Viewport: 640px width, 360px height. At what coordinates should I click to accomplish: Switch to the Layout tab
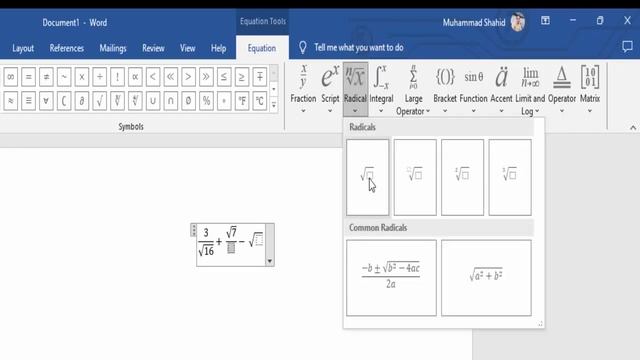(x=23, y=48)
